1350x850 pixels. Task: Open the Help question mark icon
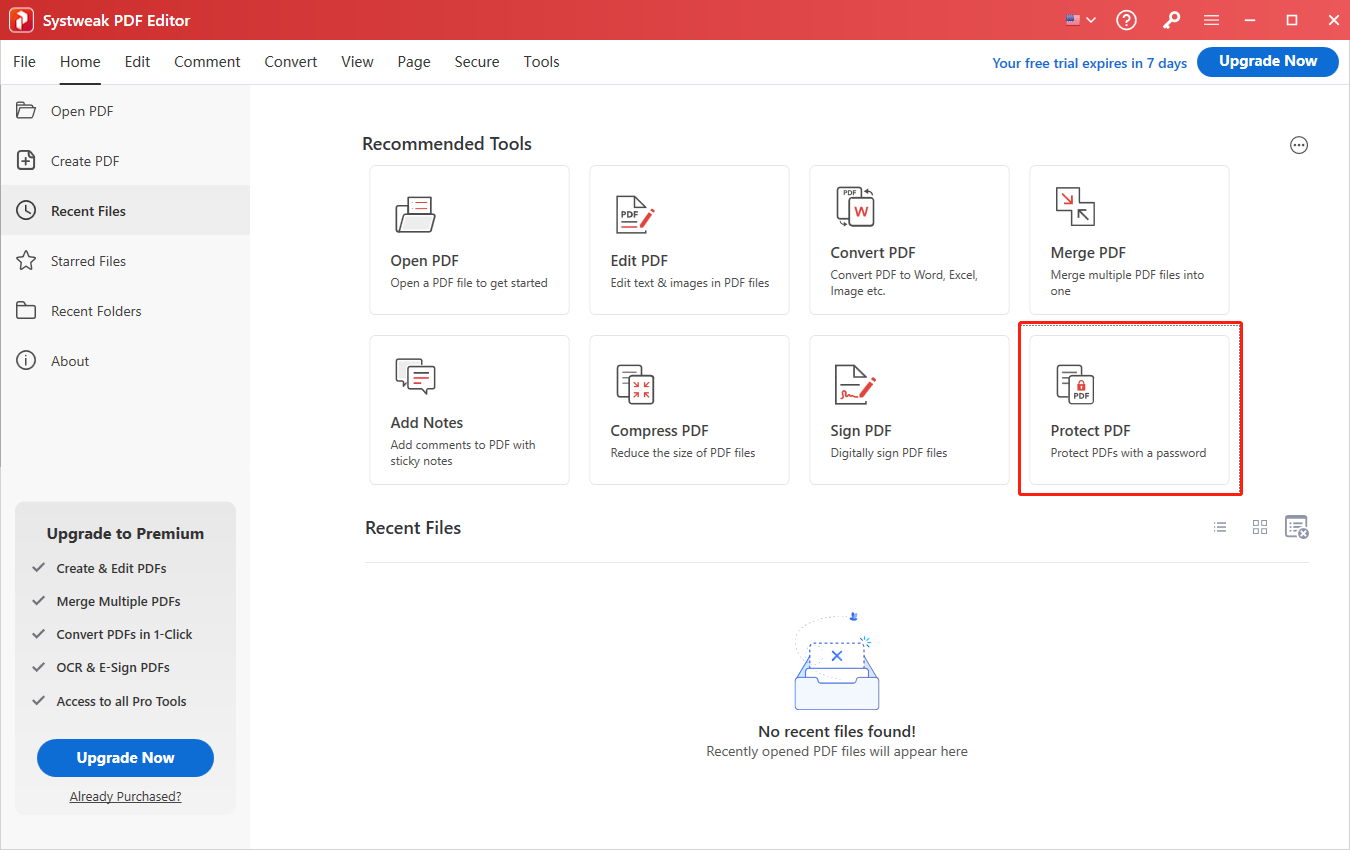[1127, 20]
